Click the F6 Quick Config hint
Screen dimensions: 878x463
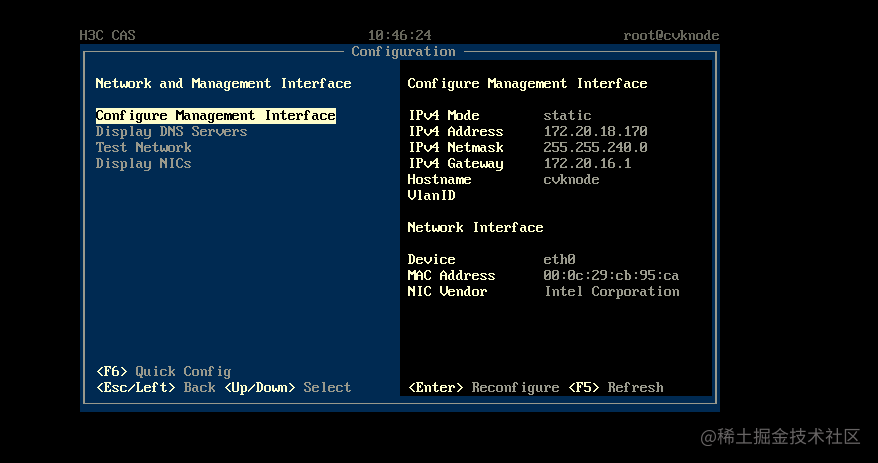163,372
